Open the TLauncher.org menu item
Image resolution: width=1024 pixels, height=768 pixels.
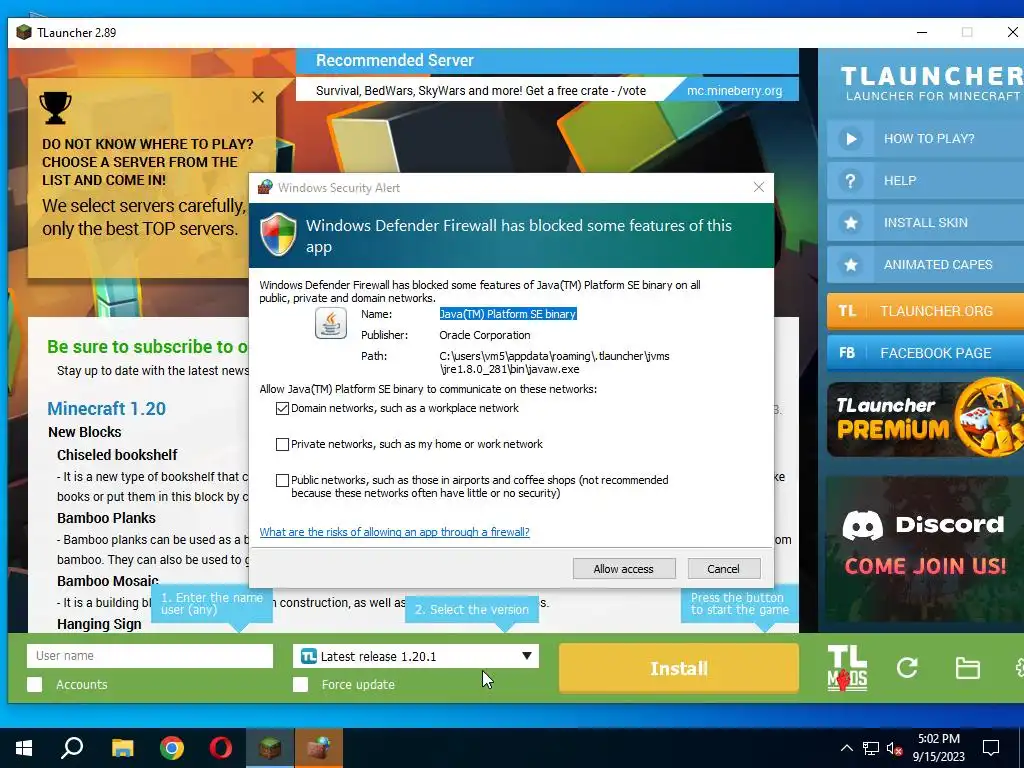tap(925, 311)
